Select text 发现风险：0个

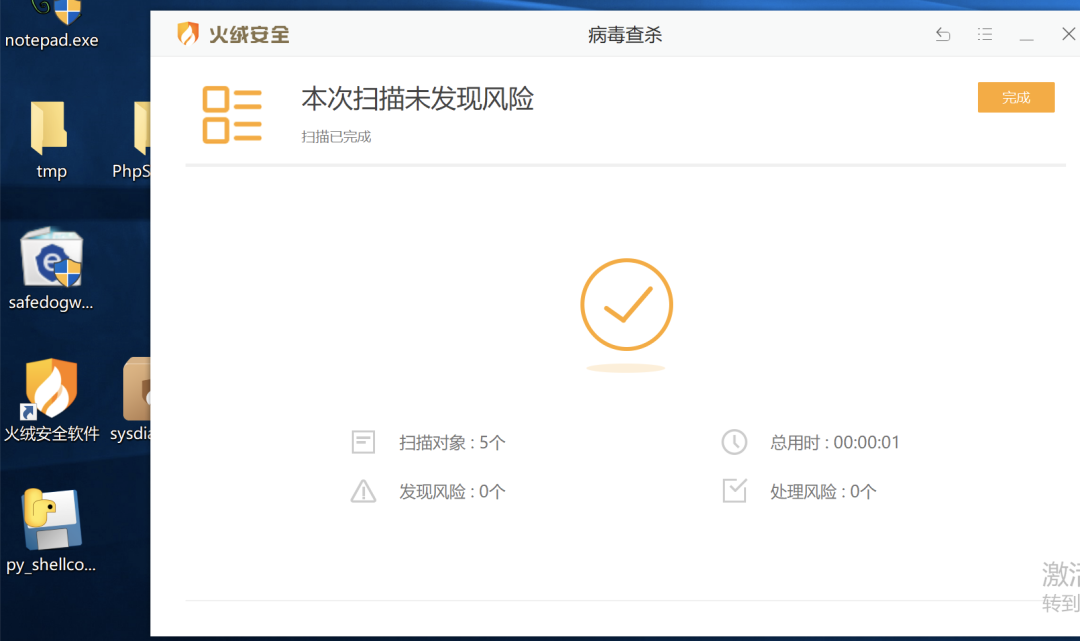click(x=452, y=492)
